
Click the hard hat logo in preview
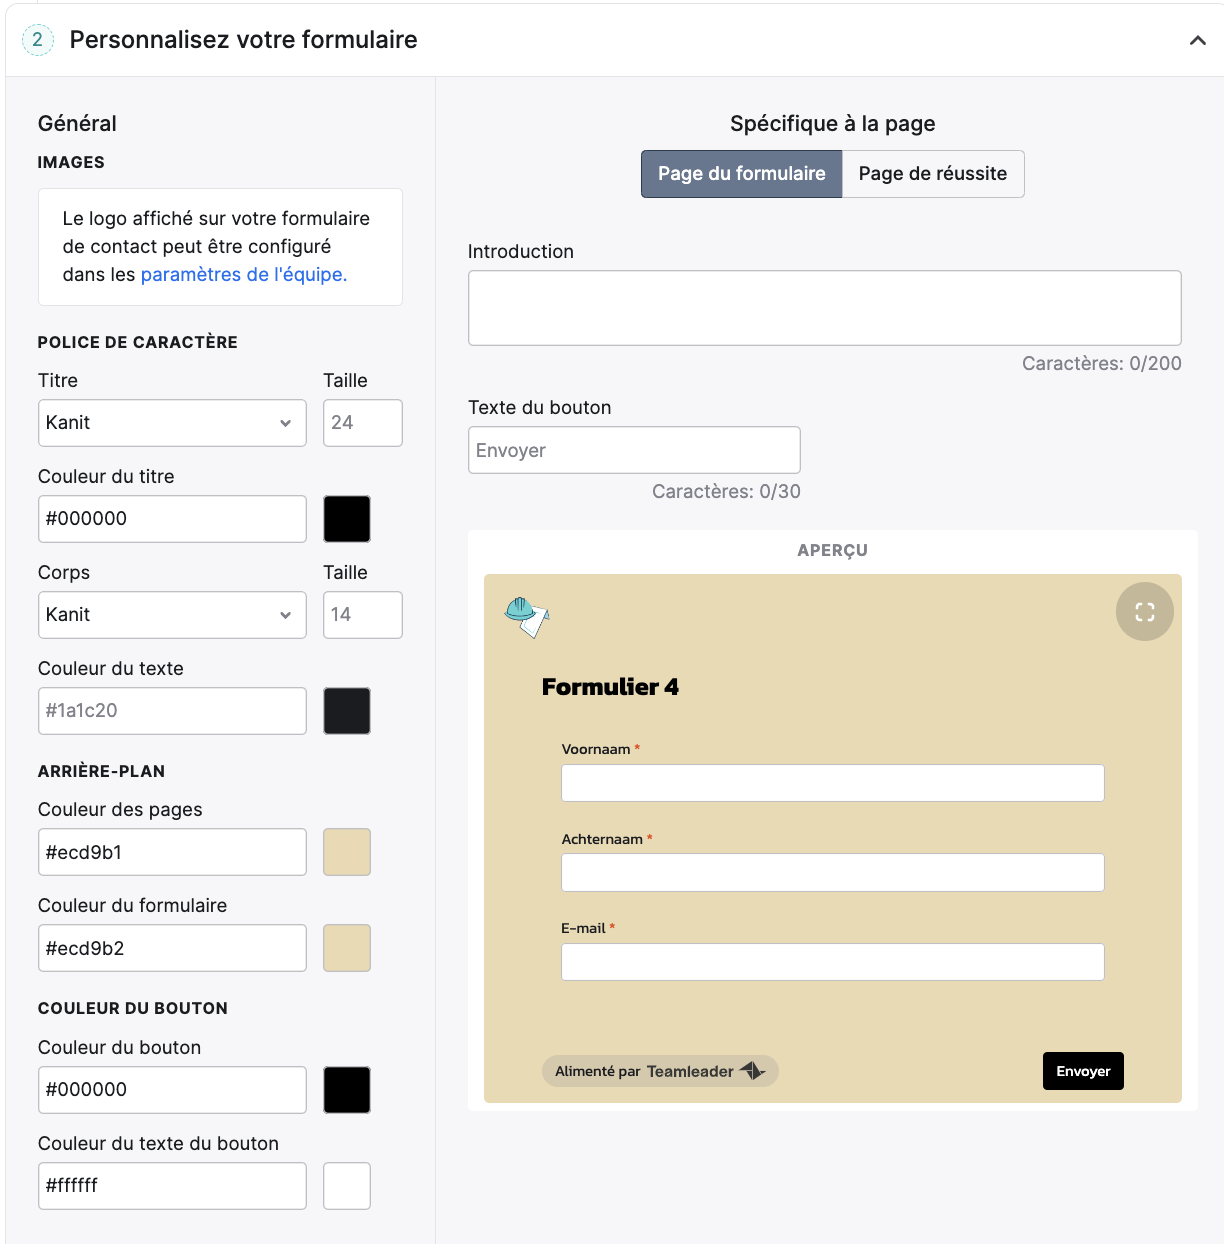click(x=527, y=617)
